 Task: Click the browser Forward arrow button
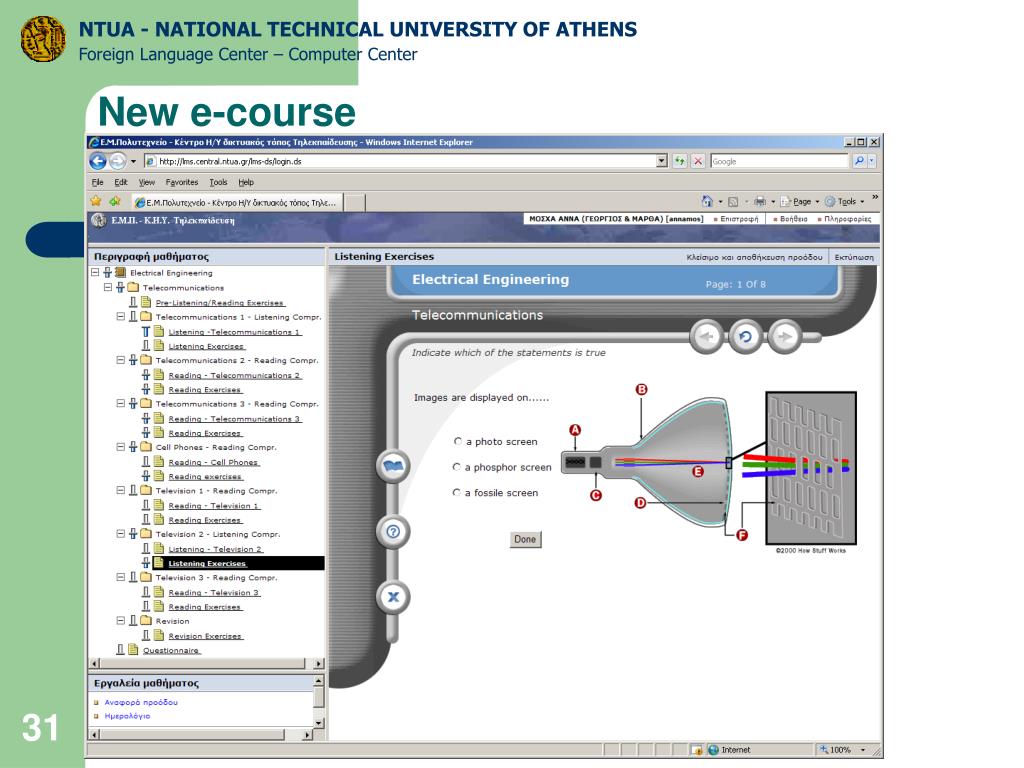118,161
